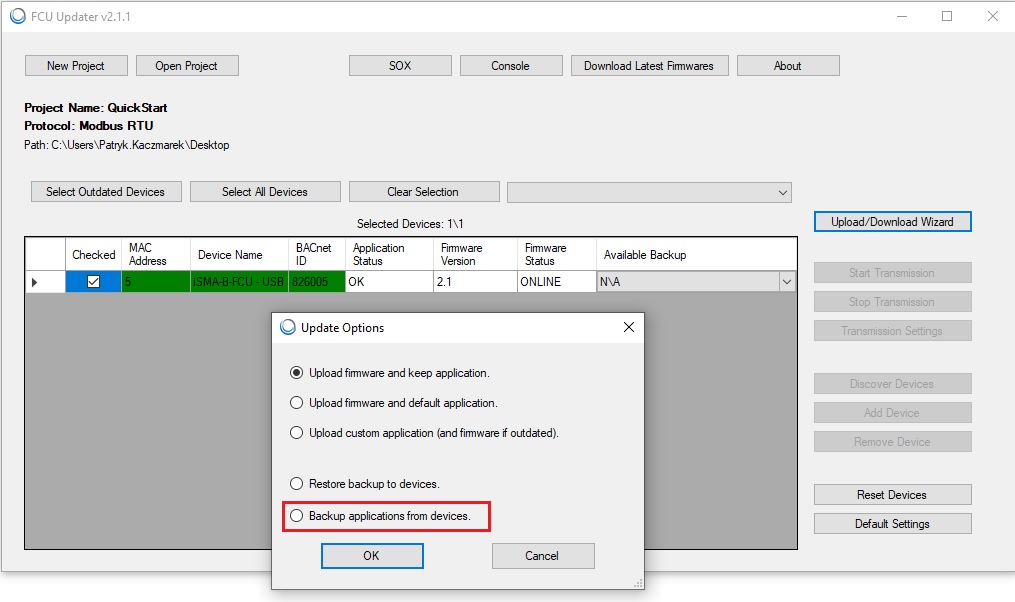
Task: Select 'Backup applications from devices' radio button
Action: (x=296, y=516)
